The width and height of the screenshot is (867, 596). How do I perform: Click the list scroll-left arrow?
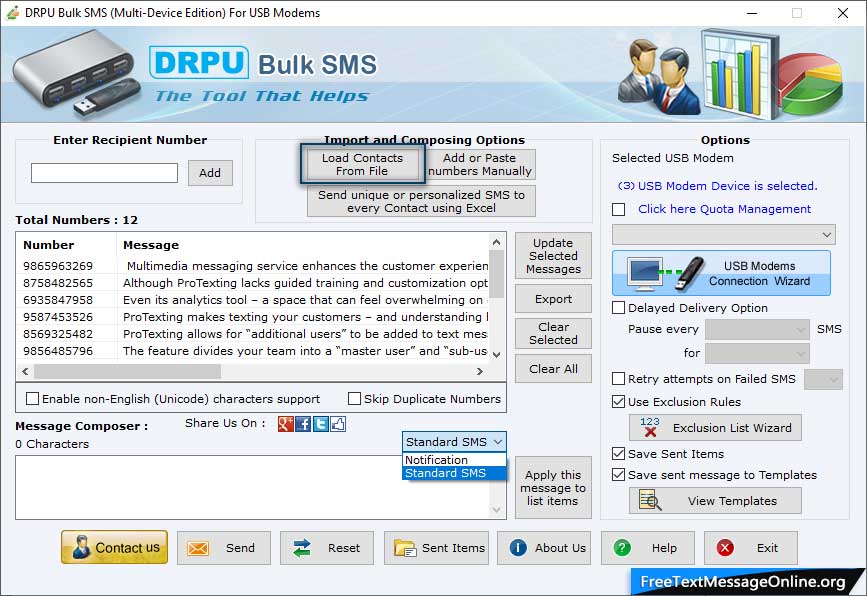tap(25, 372)
